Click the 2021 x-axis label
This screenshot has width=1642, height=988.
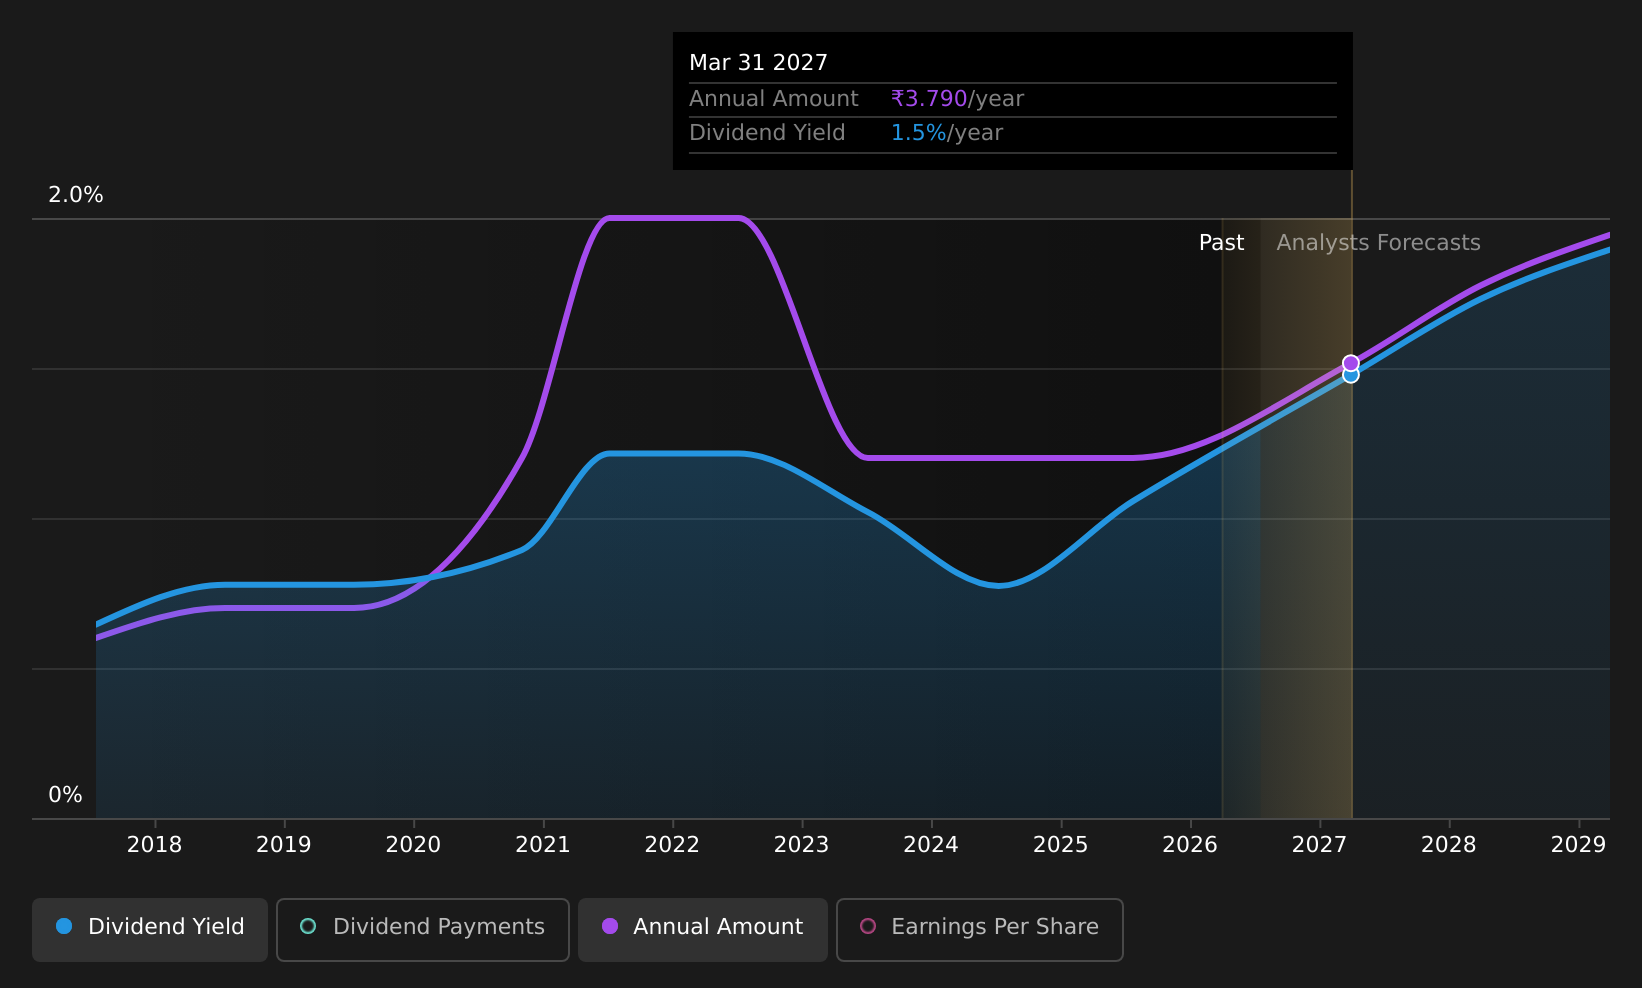point(543,845)
